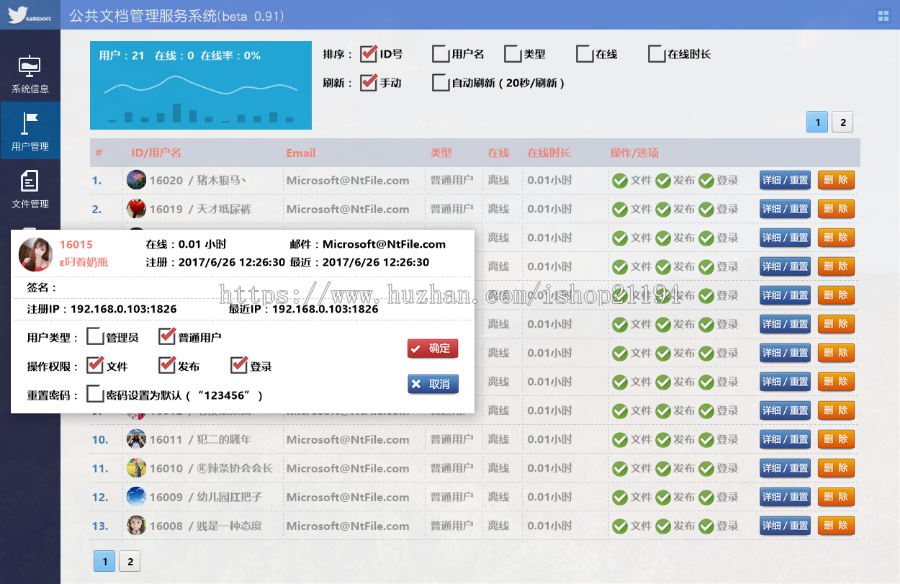
Task: Open the 系统信息 sidebar section
Action: pyautogui.click(x=30, y=74)
